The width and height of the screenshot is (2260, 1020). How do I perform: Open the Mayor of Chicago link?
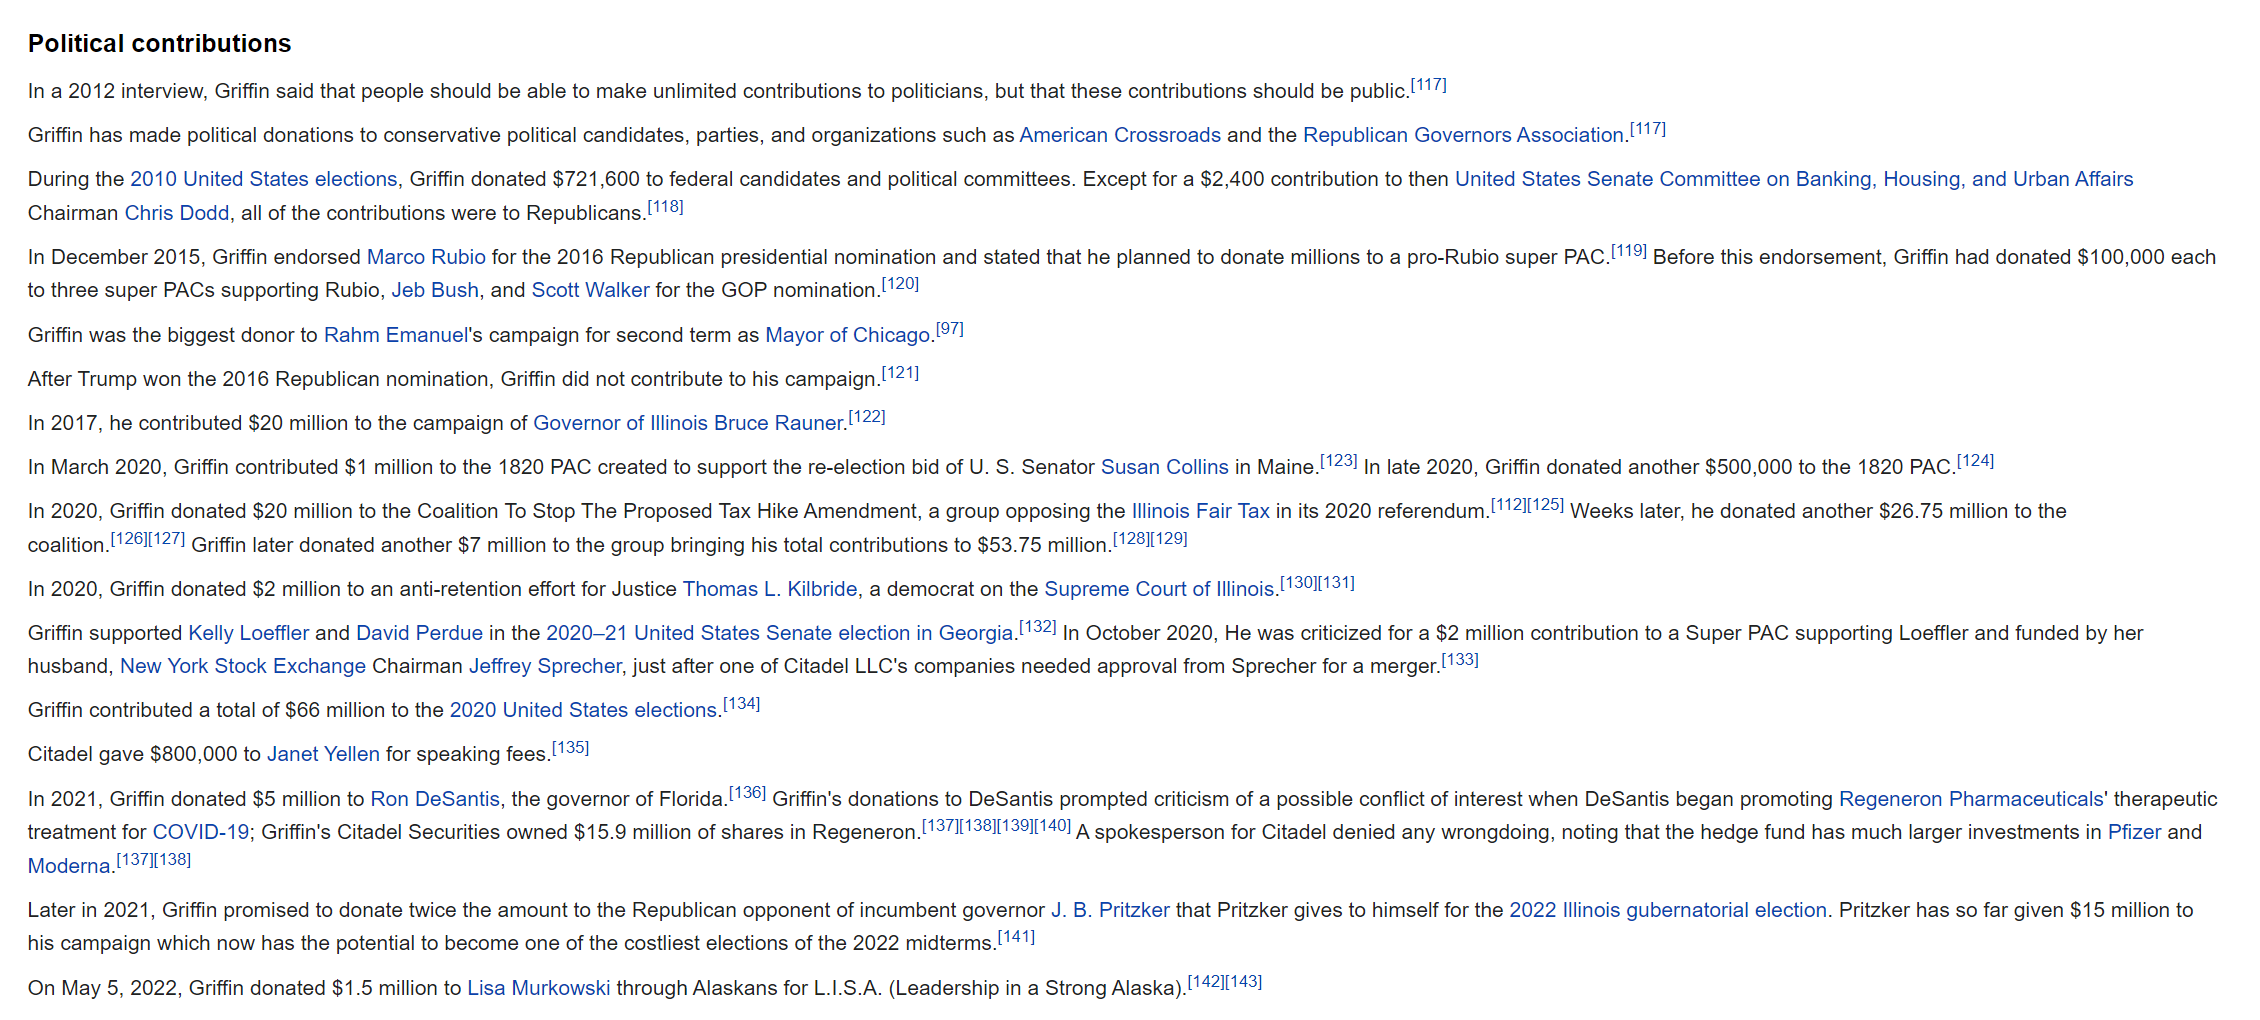[848, 335]
